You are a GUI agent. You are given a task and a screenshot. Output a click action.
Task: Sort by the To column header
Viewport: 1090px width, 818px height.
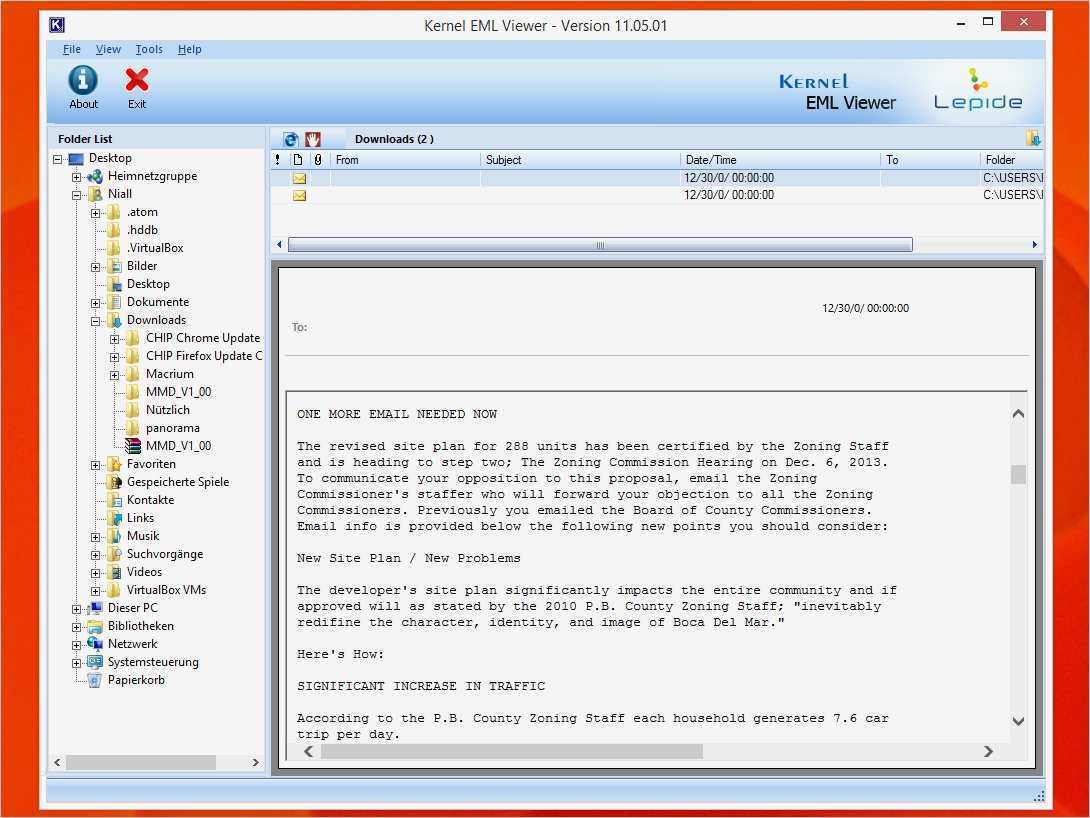(x=930, y=160)
